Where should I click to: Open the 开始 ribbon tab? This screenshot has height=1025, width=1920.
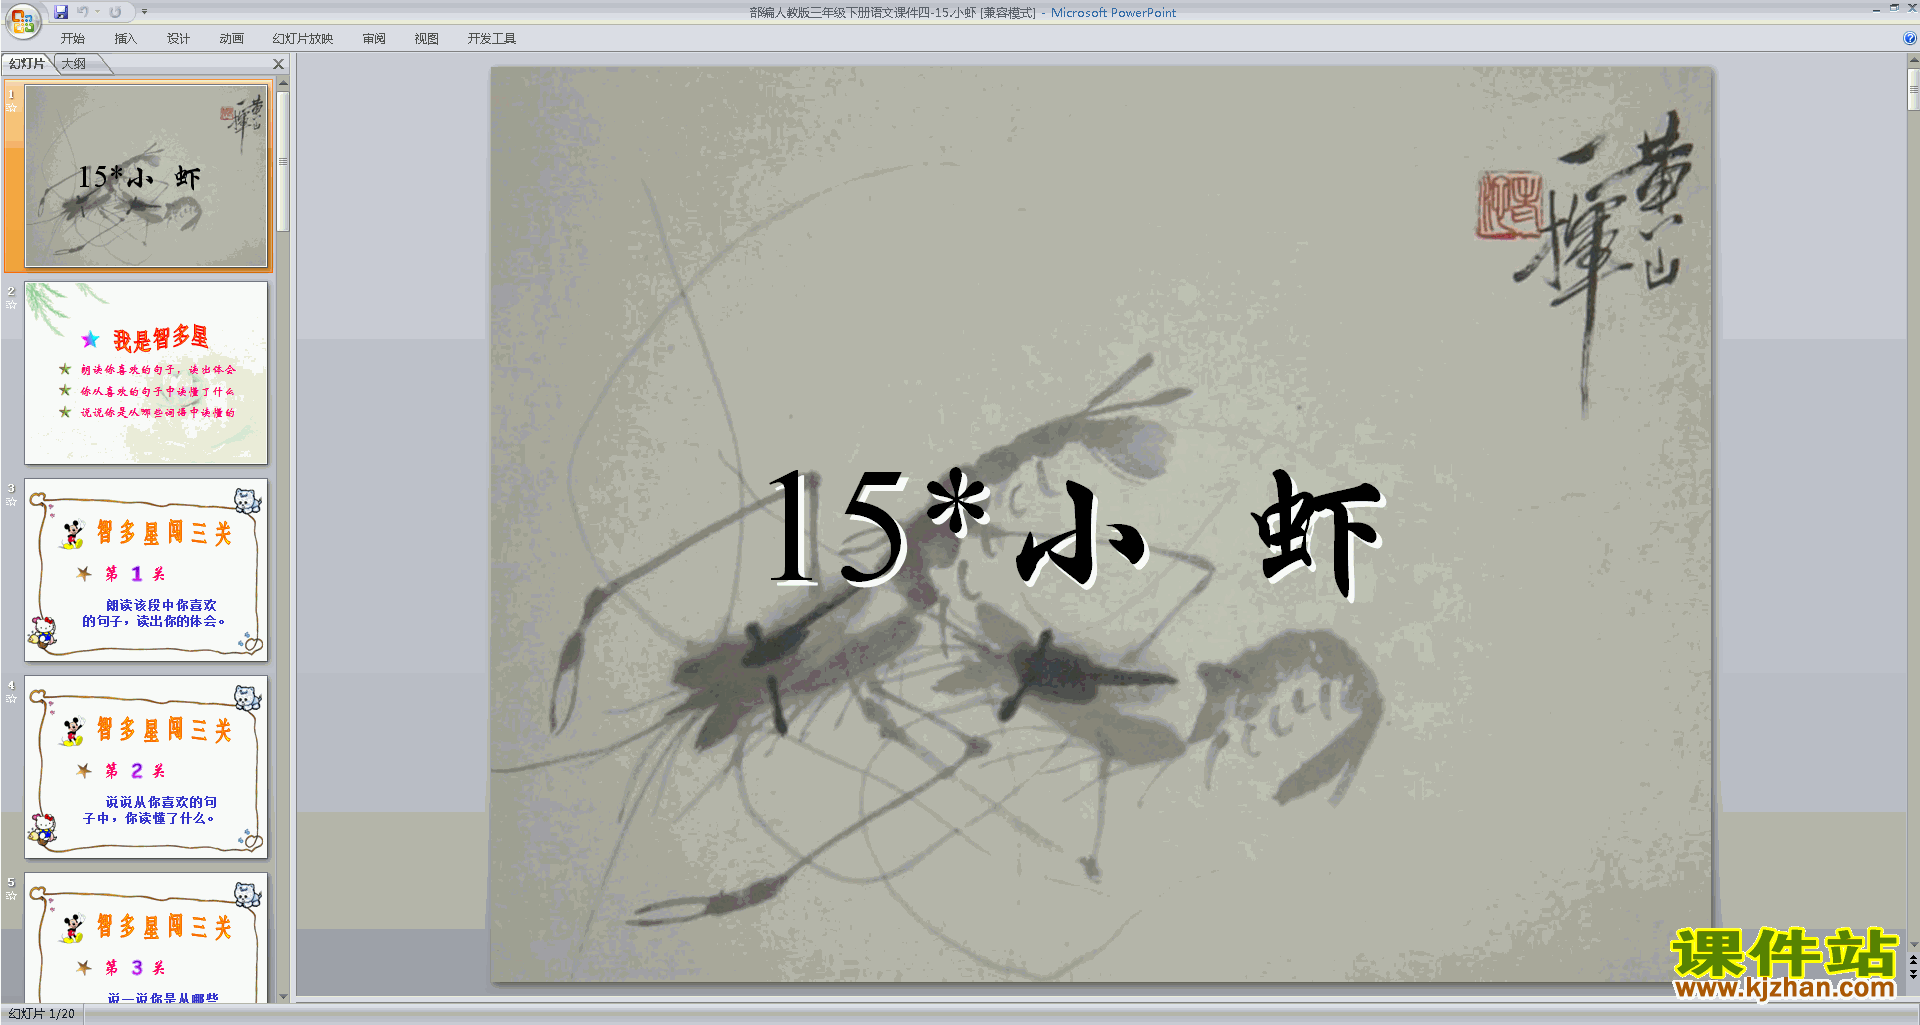73,39
